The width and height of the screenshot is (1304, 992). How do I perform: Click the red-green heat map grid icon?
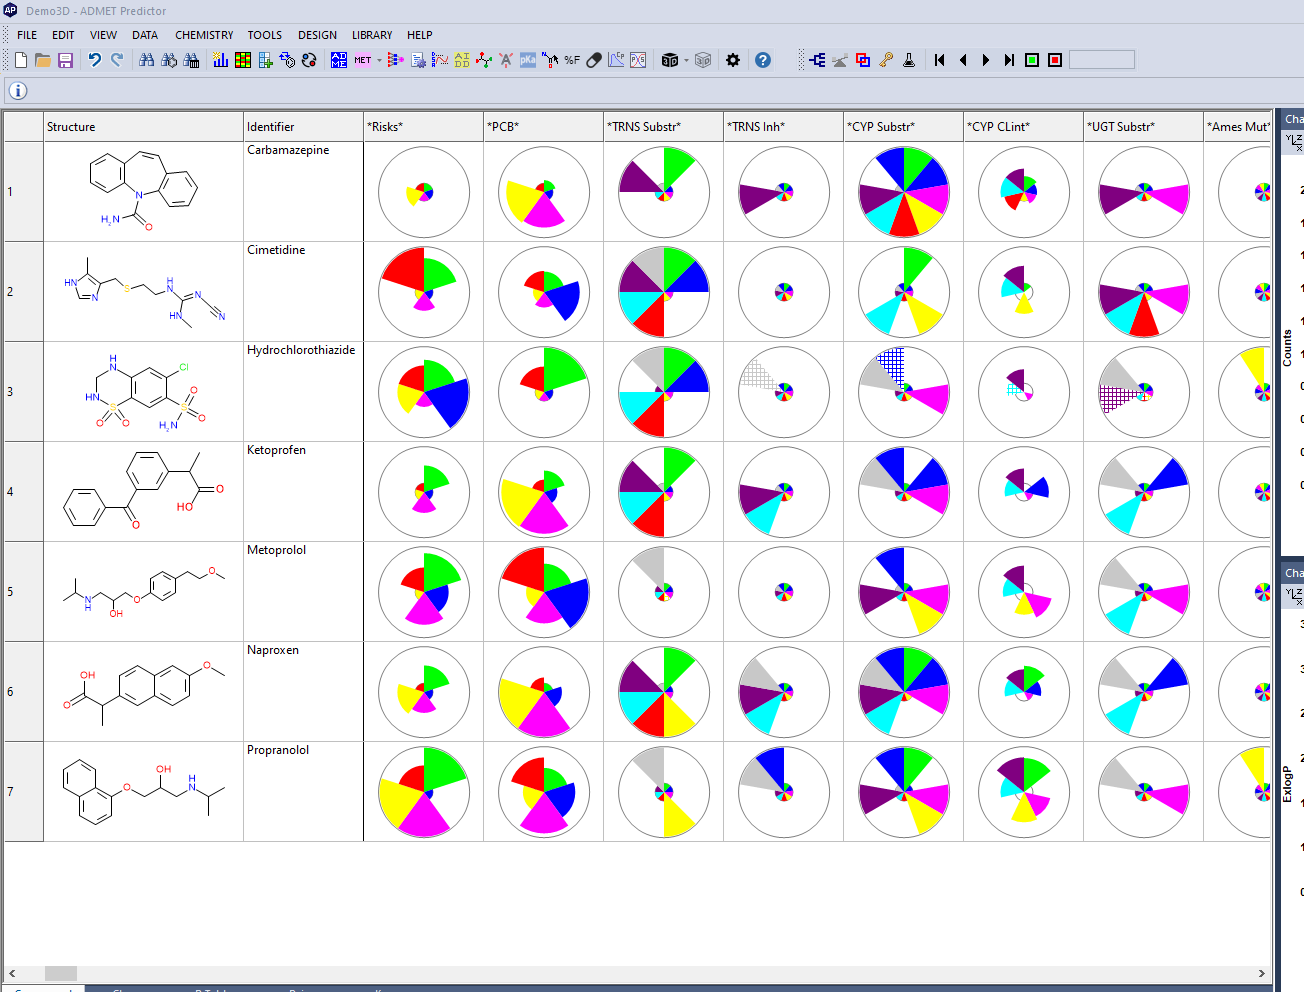[243, 60]
